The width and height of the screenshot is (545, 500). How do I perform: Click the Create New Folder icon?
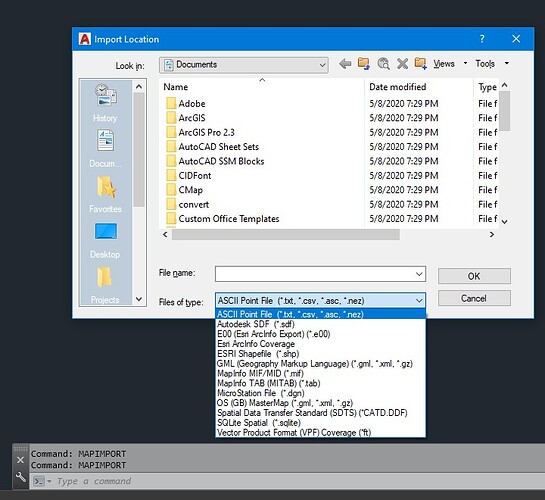421,64
